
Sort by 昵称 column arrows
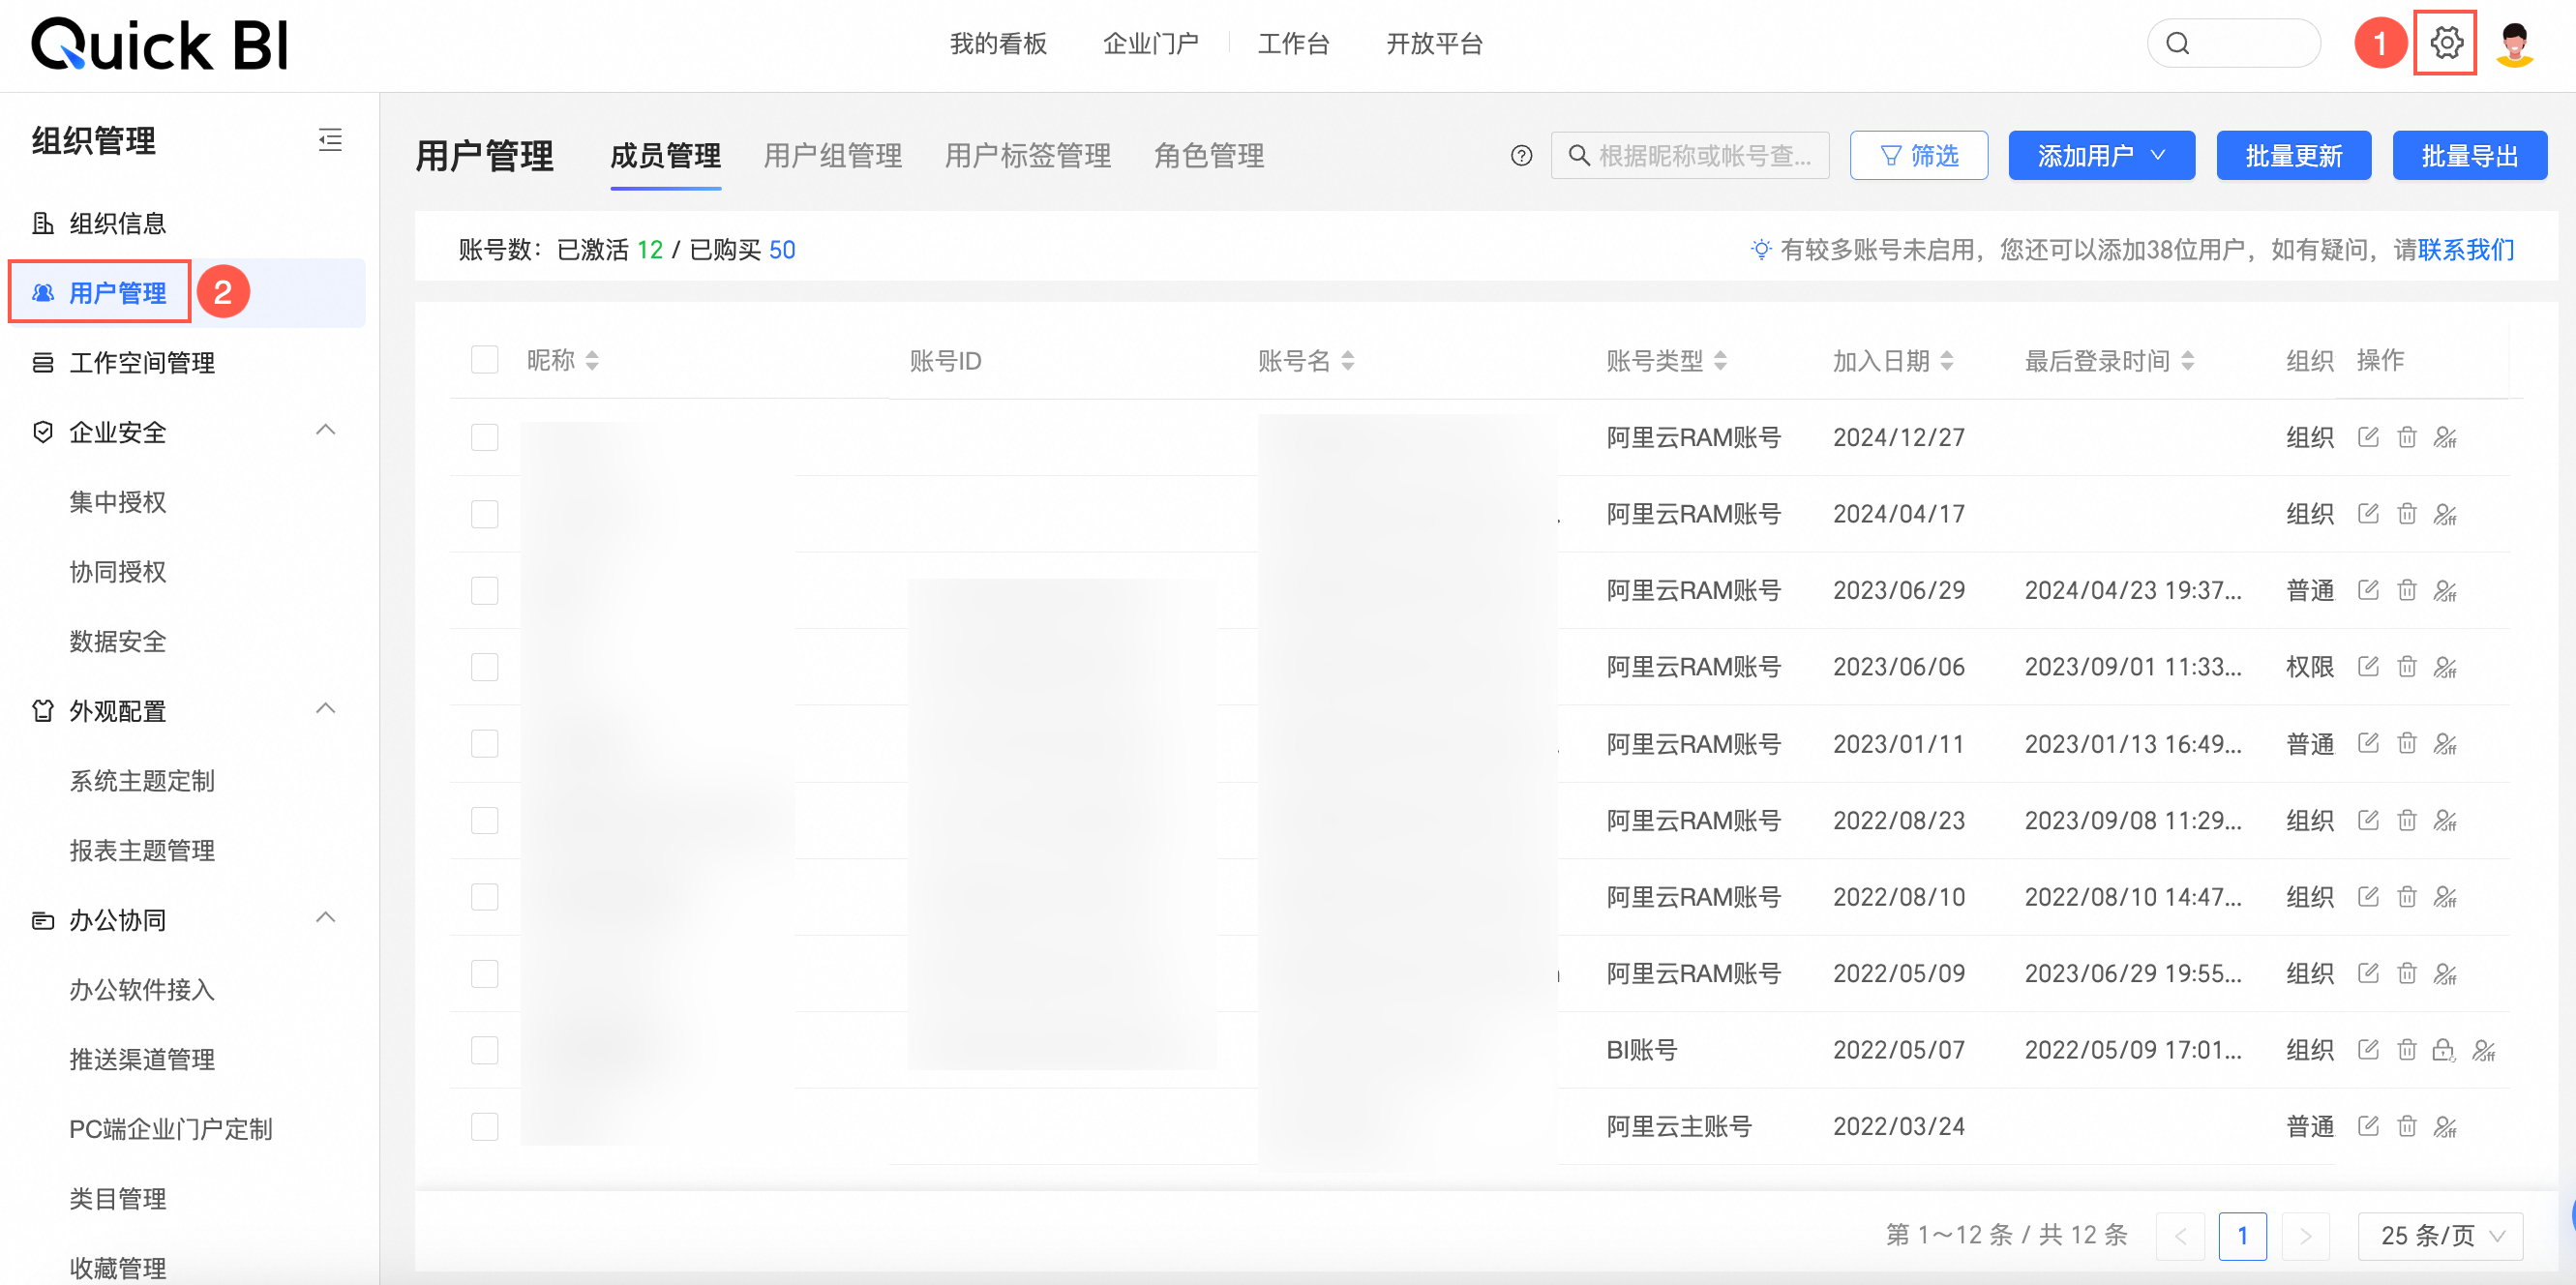592,360
